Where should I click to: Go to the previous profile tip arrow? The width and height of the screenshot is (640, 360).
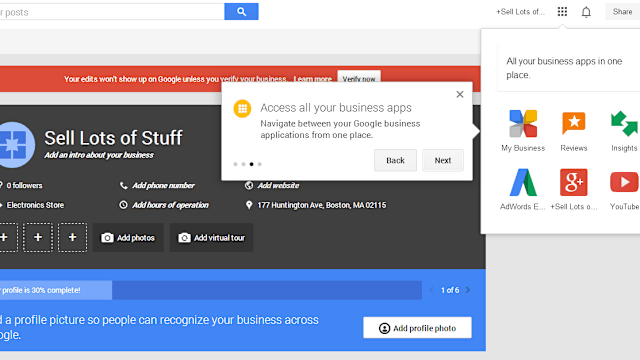pyautogui.click(x=431, y=290)
